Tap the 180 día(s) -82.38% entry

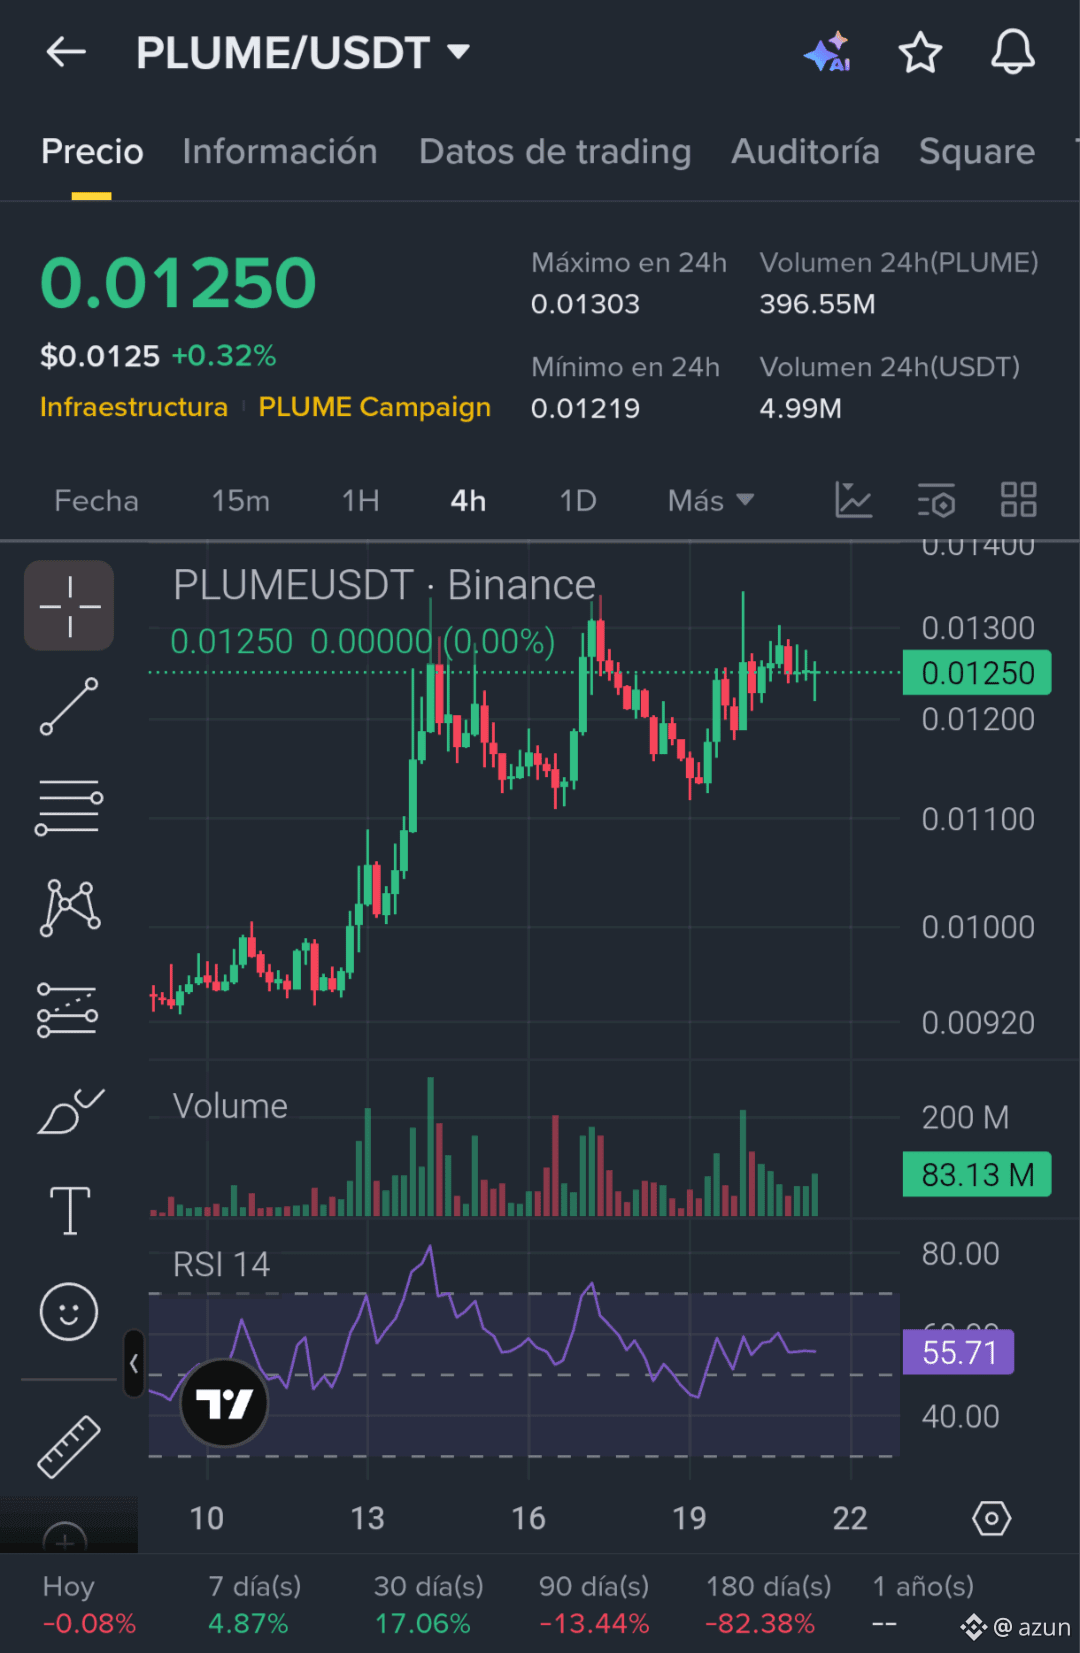768,1604
